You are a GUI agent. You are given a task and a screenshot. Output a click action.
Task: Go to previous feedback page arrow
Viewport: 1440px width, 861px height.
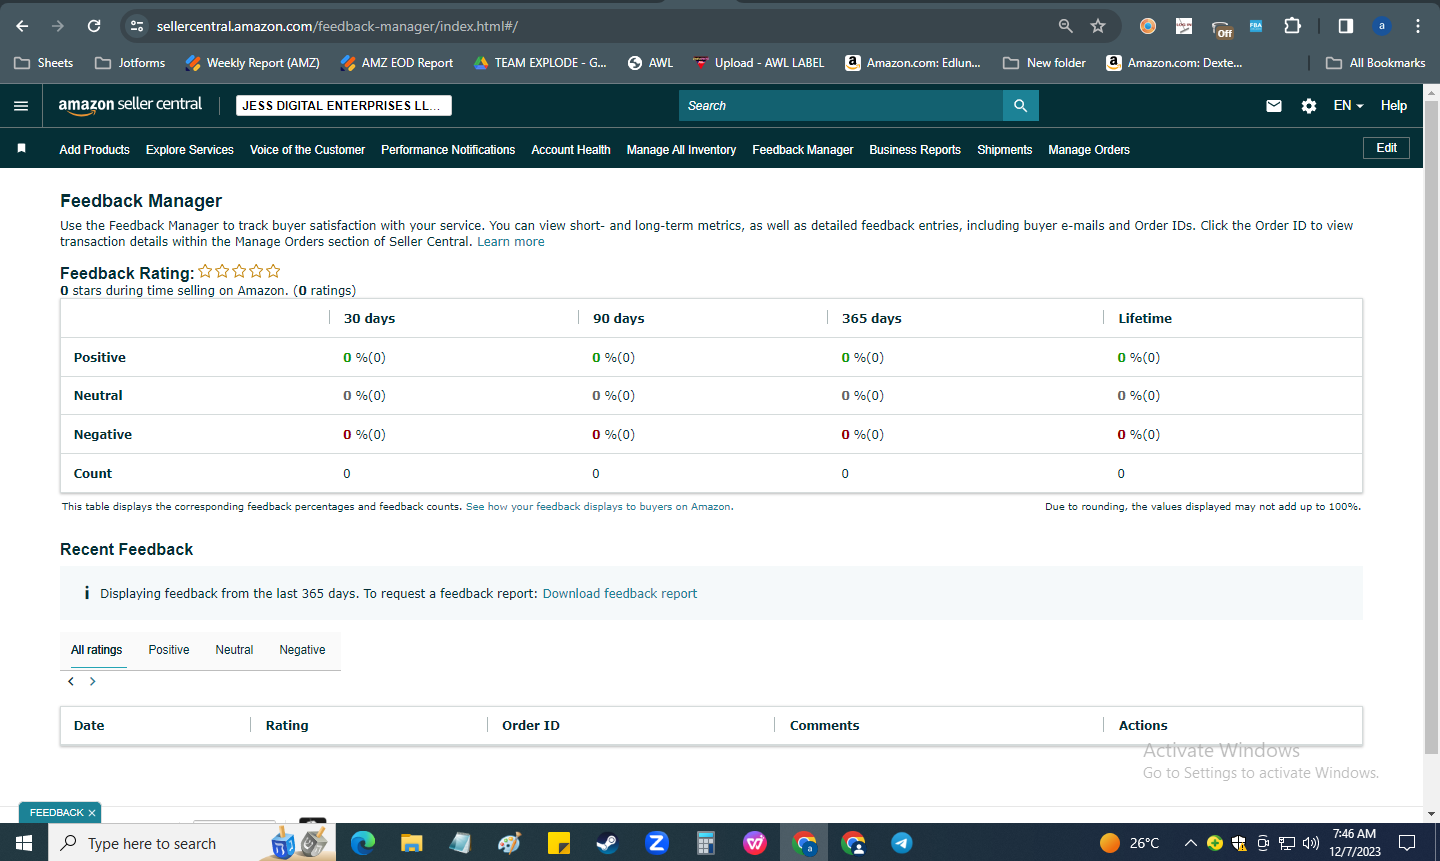pos(71,681)
